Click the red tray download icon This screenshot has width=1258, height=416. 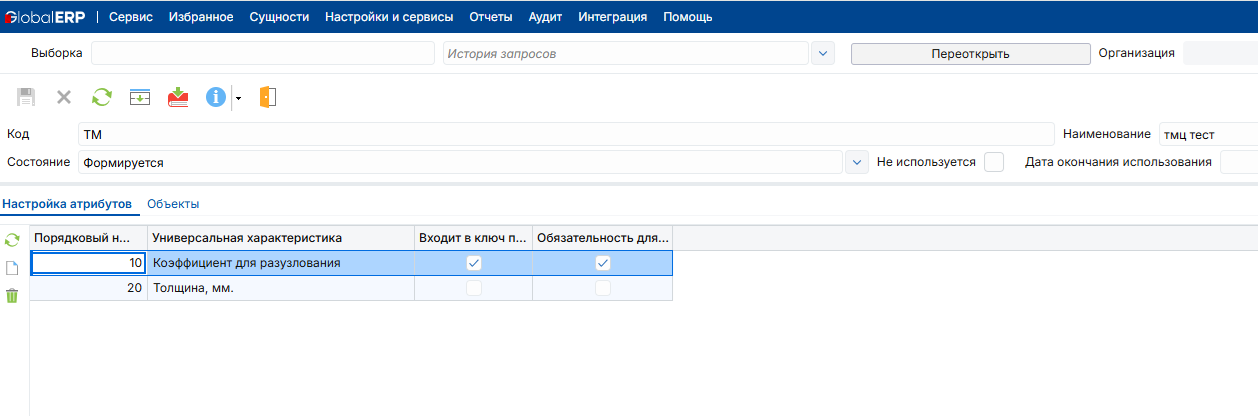[x=178, y=97]
